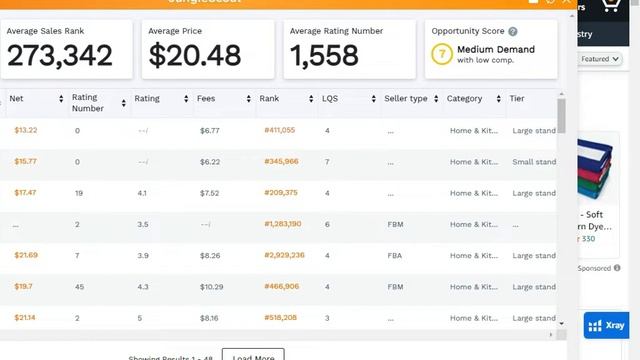Open rank #466,906 link
Screen dimensions: 640x360
(x=282, y=286)
